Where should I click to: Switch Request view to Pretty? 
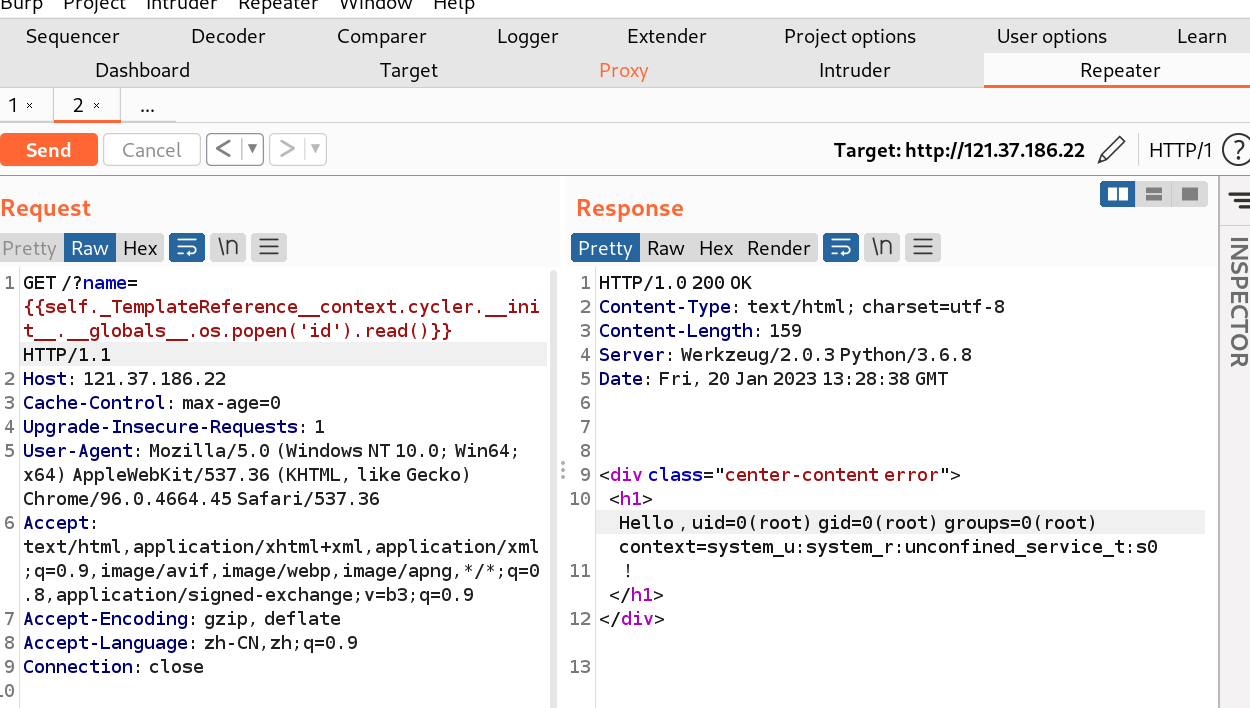pos(30,248)
